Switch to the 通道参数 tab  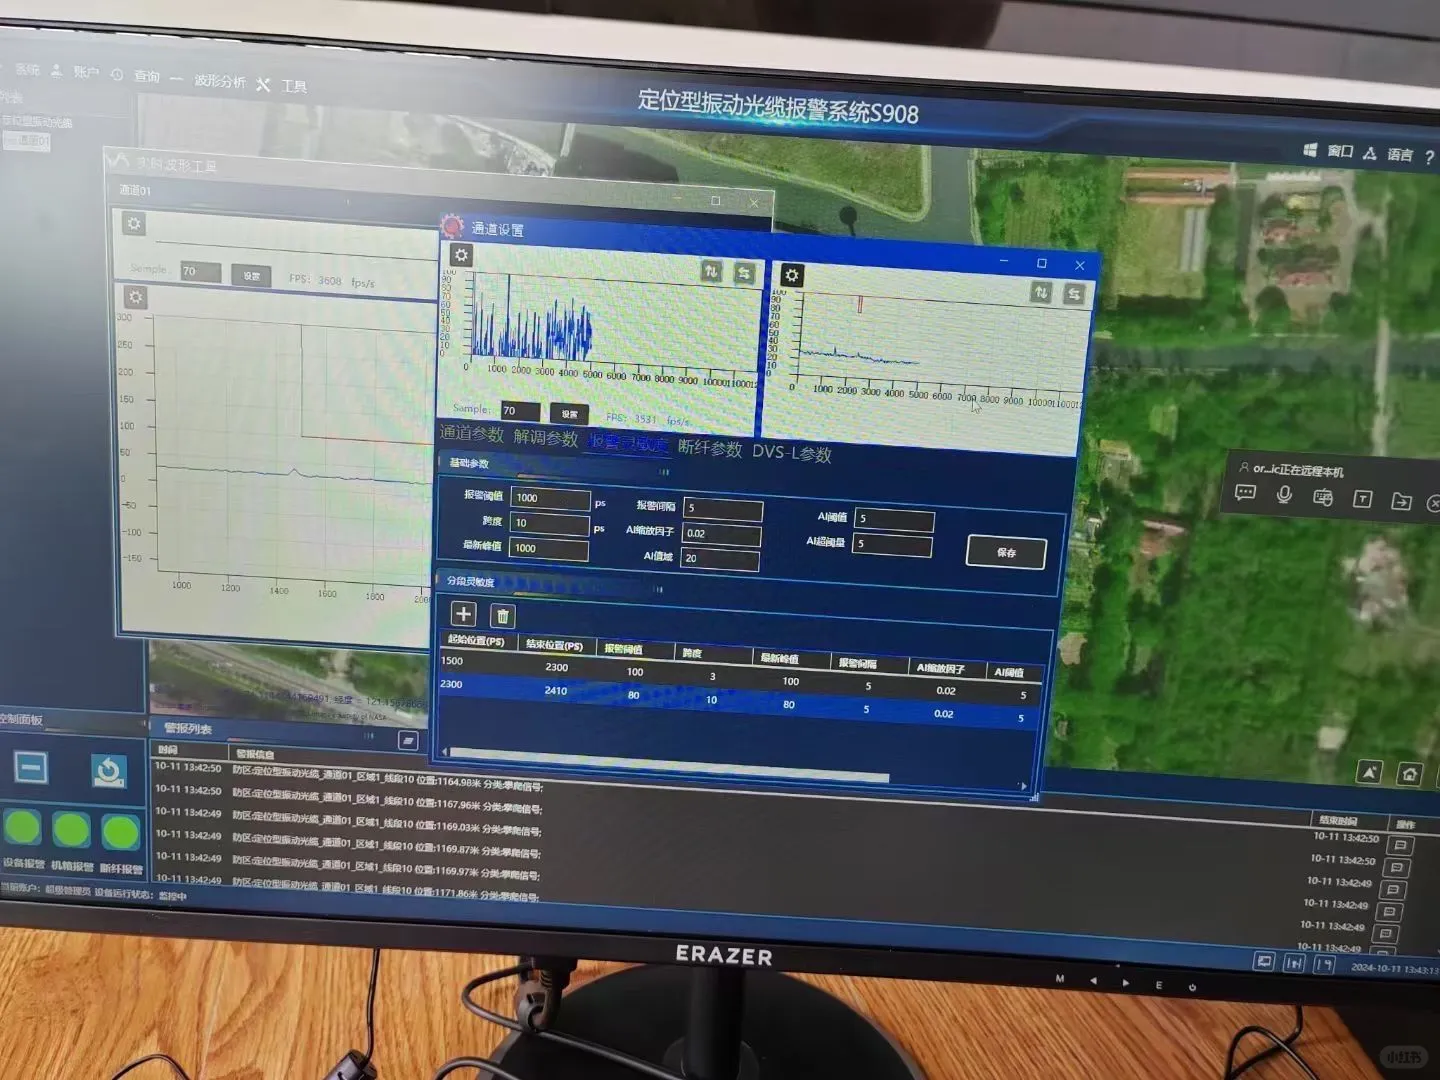(x=472, y=434)
